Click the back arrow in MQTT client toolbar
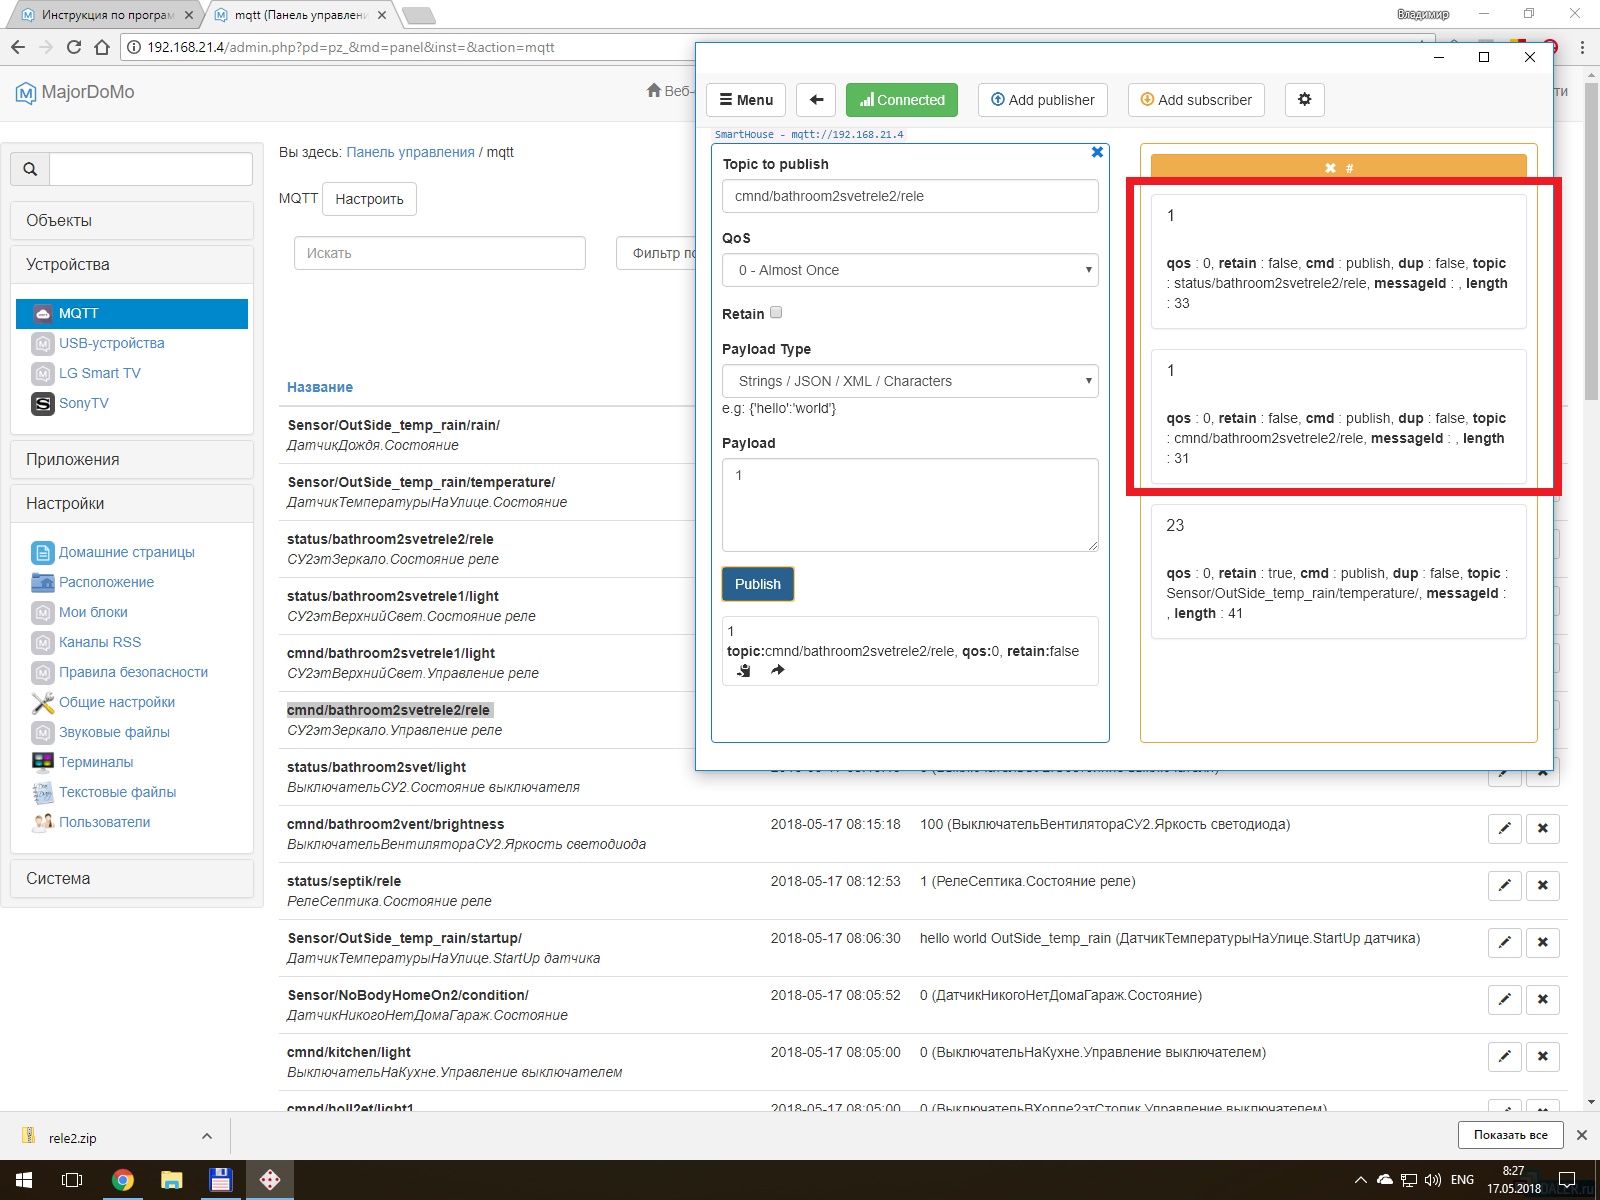 pos(816,100)
